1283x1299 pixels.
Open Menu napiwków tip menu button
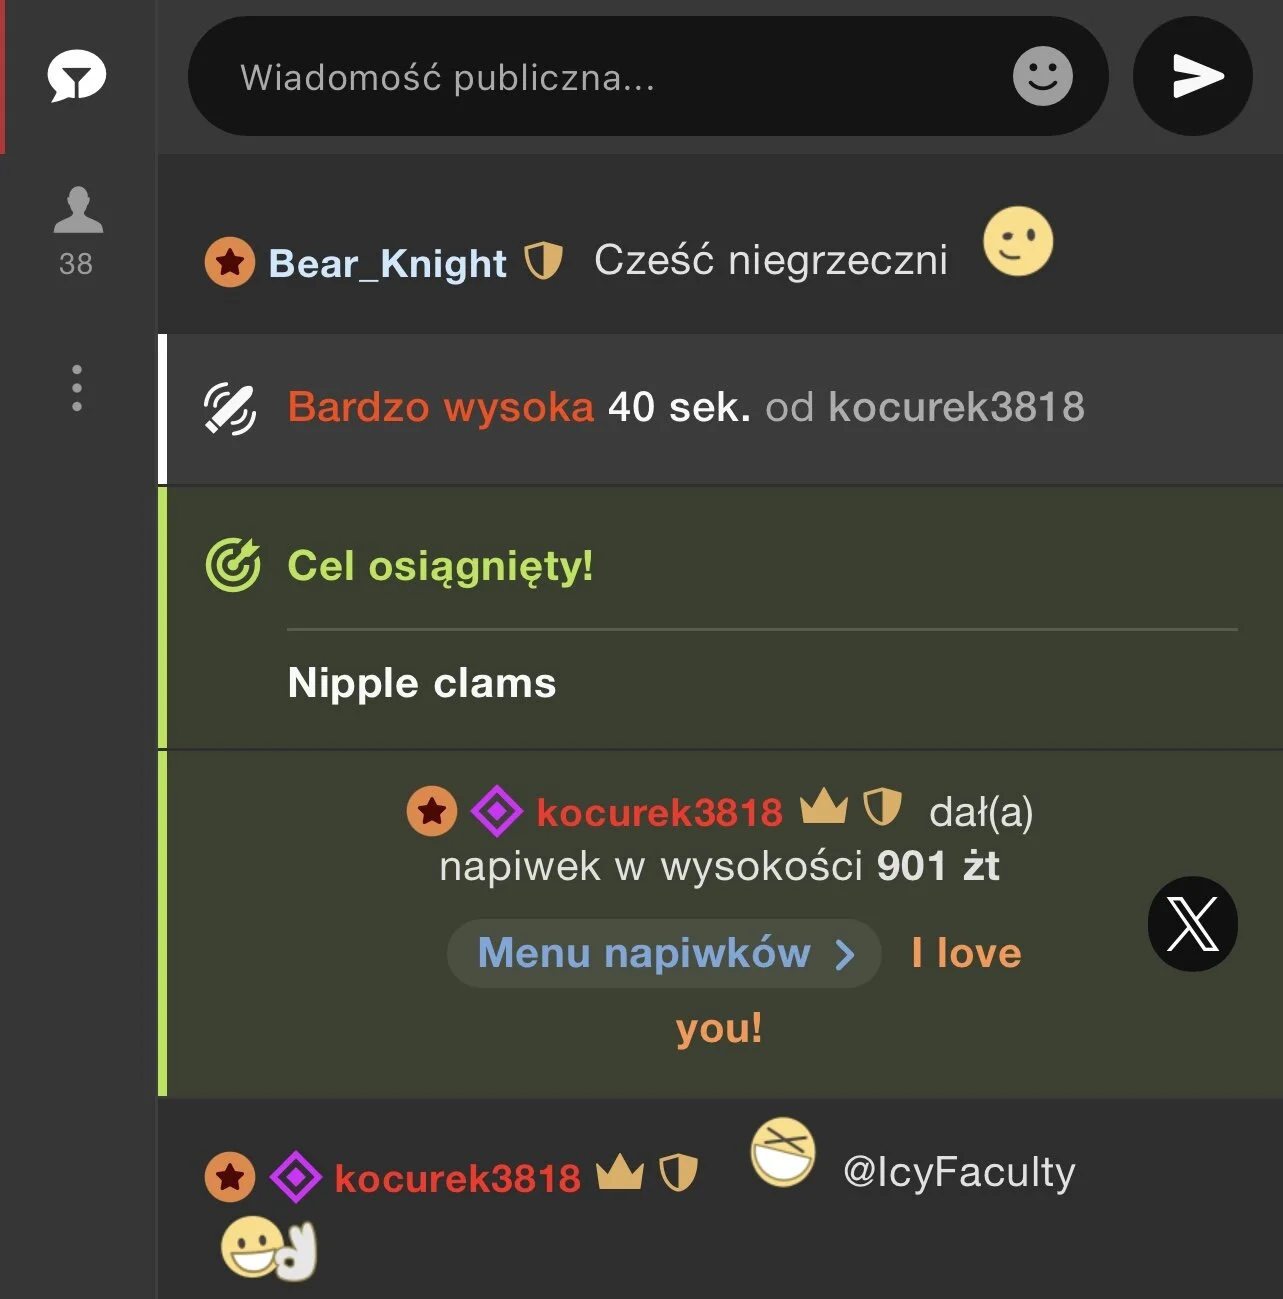(664, 953)
